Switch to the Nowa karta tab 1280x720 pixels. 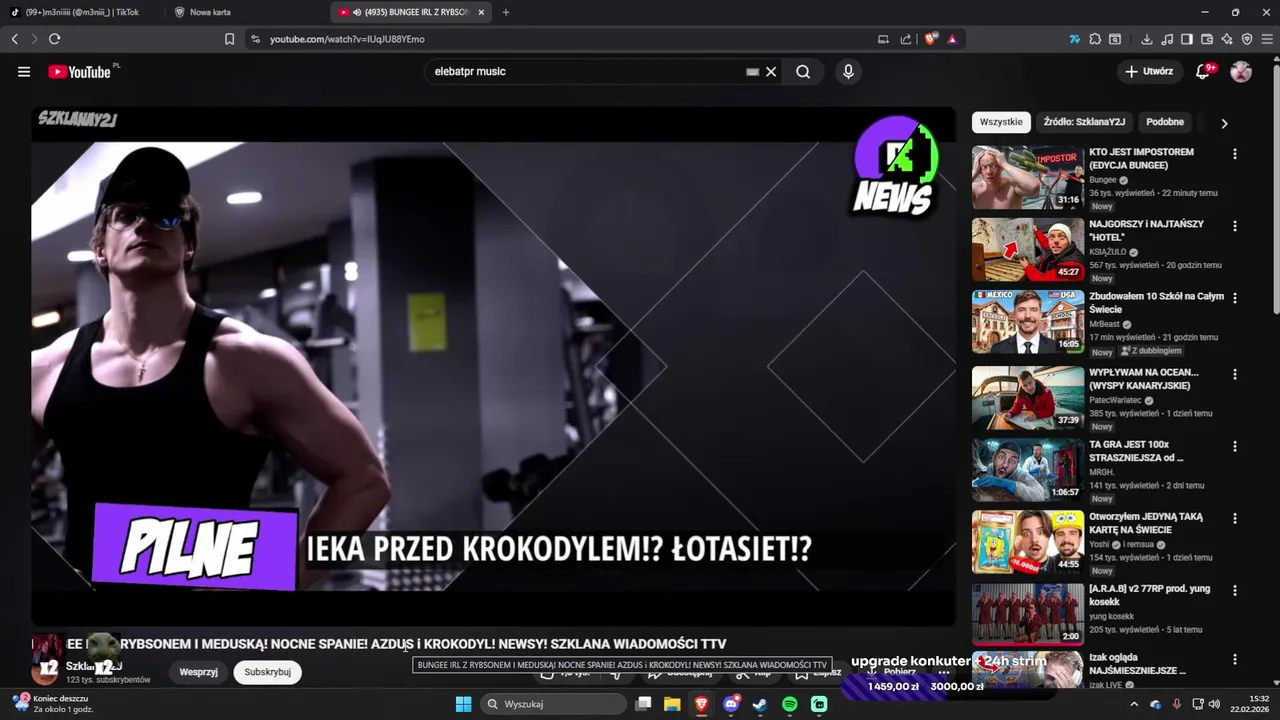(245, 12)
